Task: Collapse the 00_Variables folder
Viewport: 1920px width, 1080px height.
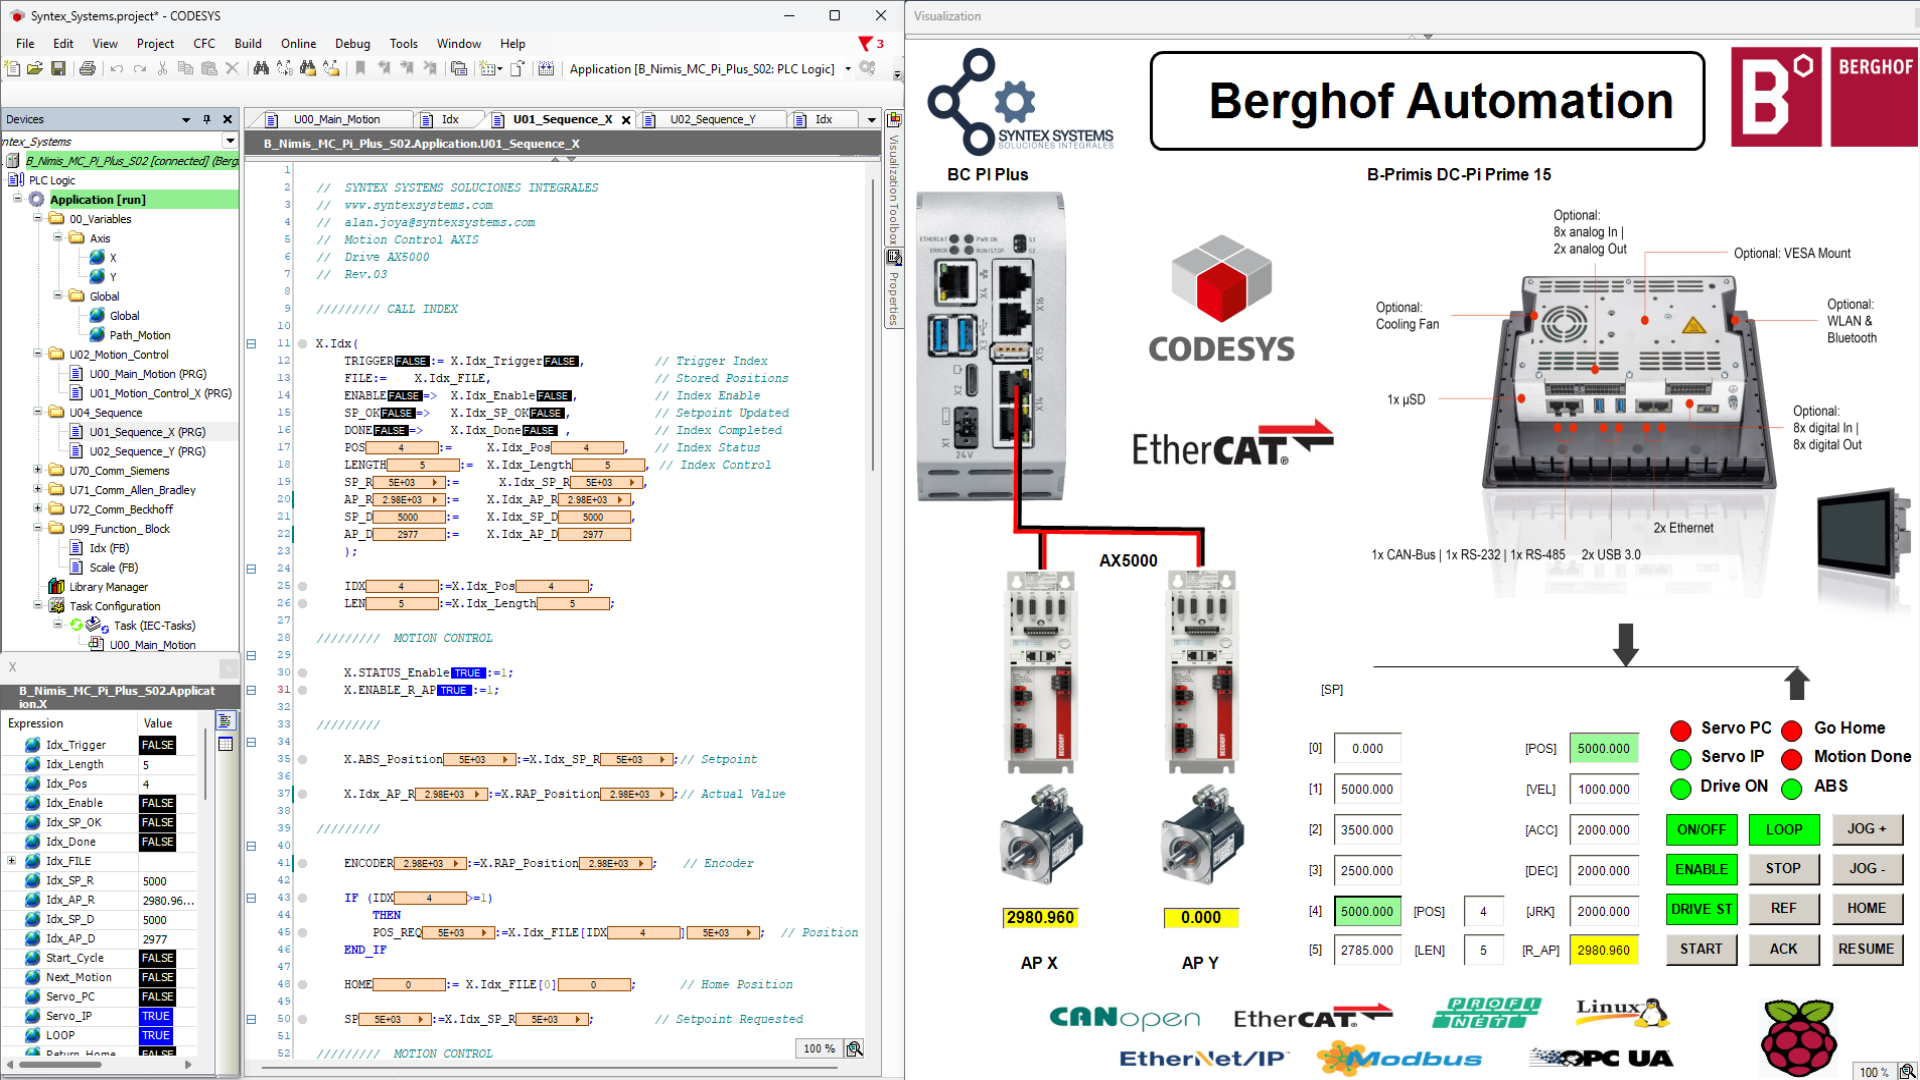Action: coord(38,218)
